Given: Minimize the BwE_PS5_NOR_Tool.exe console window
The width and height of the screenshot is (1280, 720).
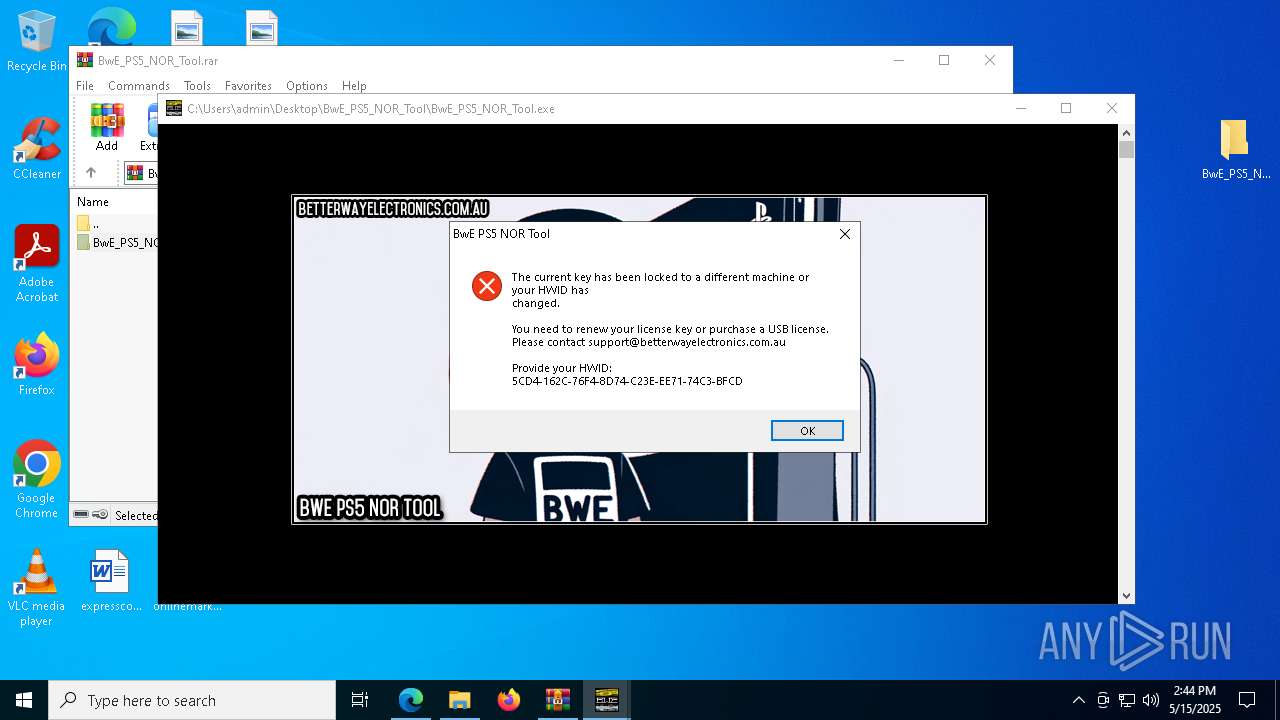Looking at the screenshot, I should (x=1021, y=108).
